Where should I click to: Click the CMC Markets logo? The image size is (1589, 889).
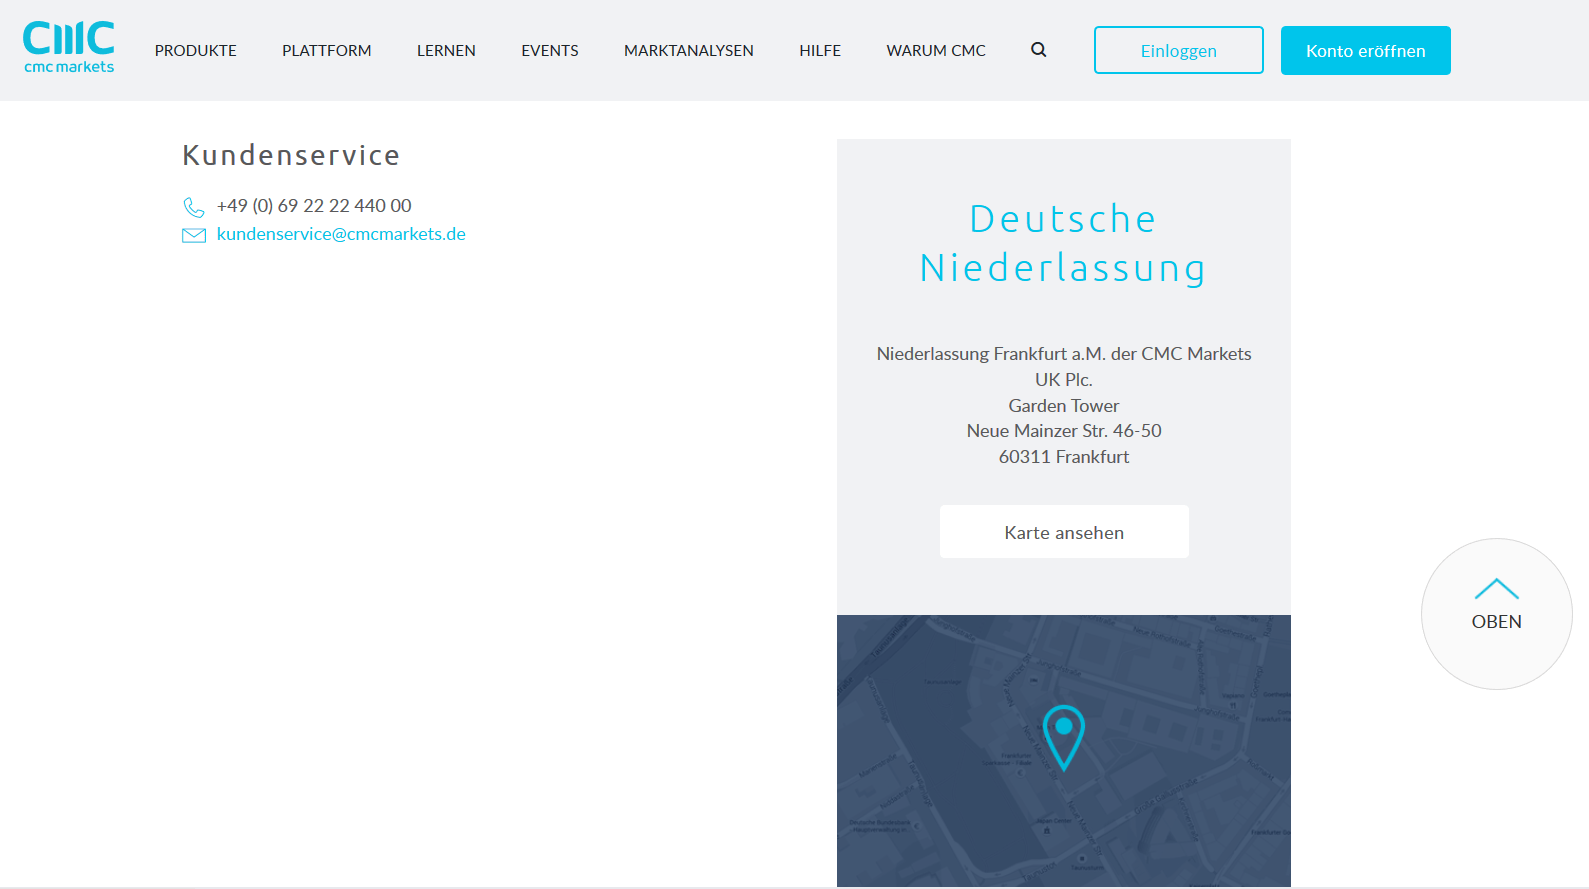pos(69,47)
